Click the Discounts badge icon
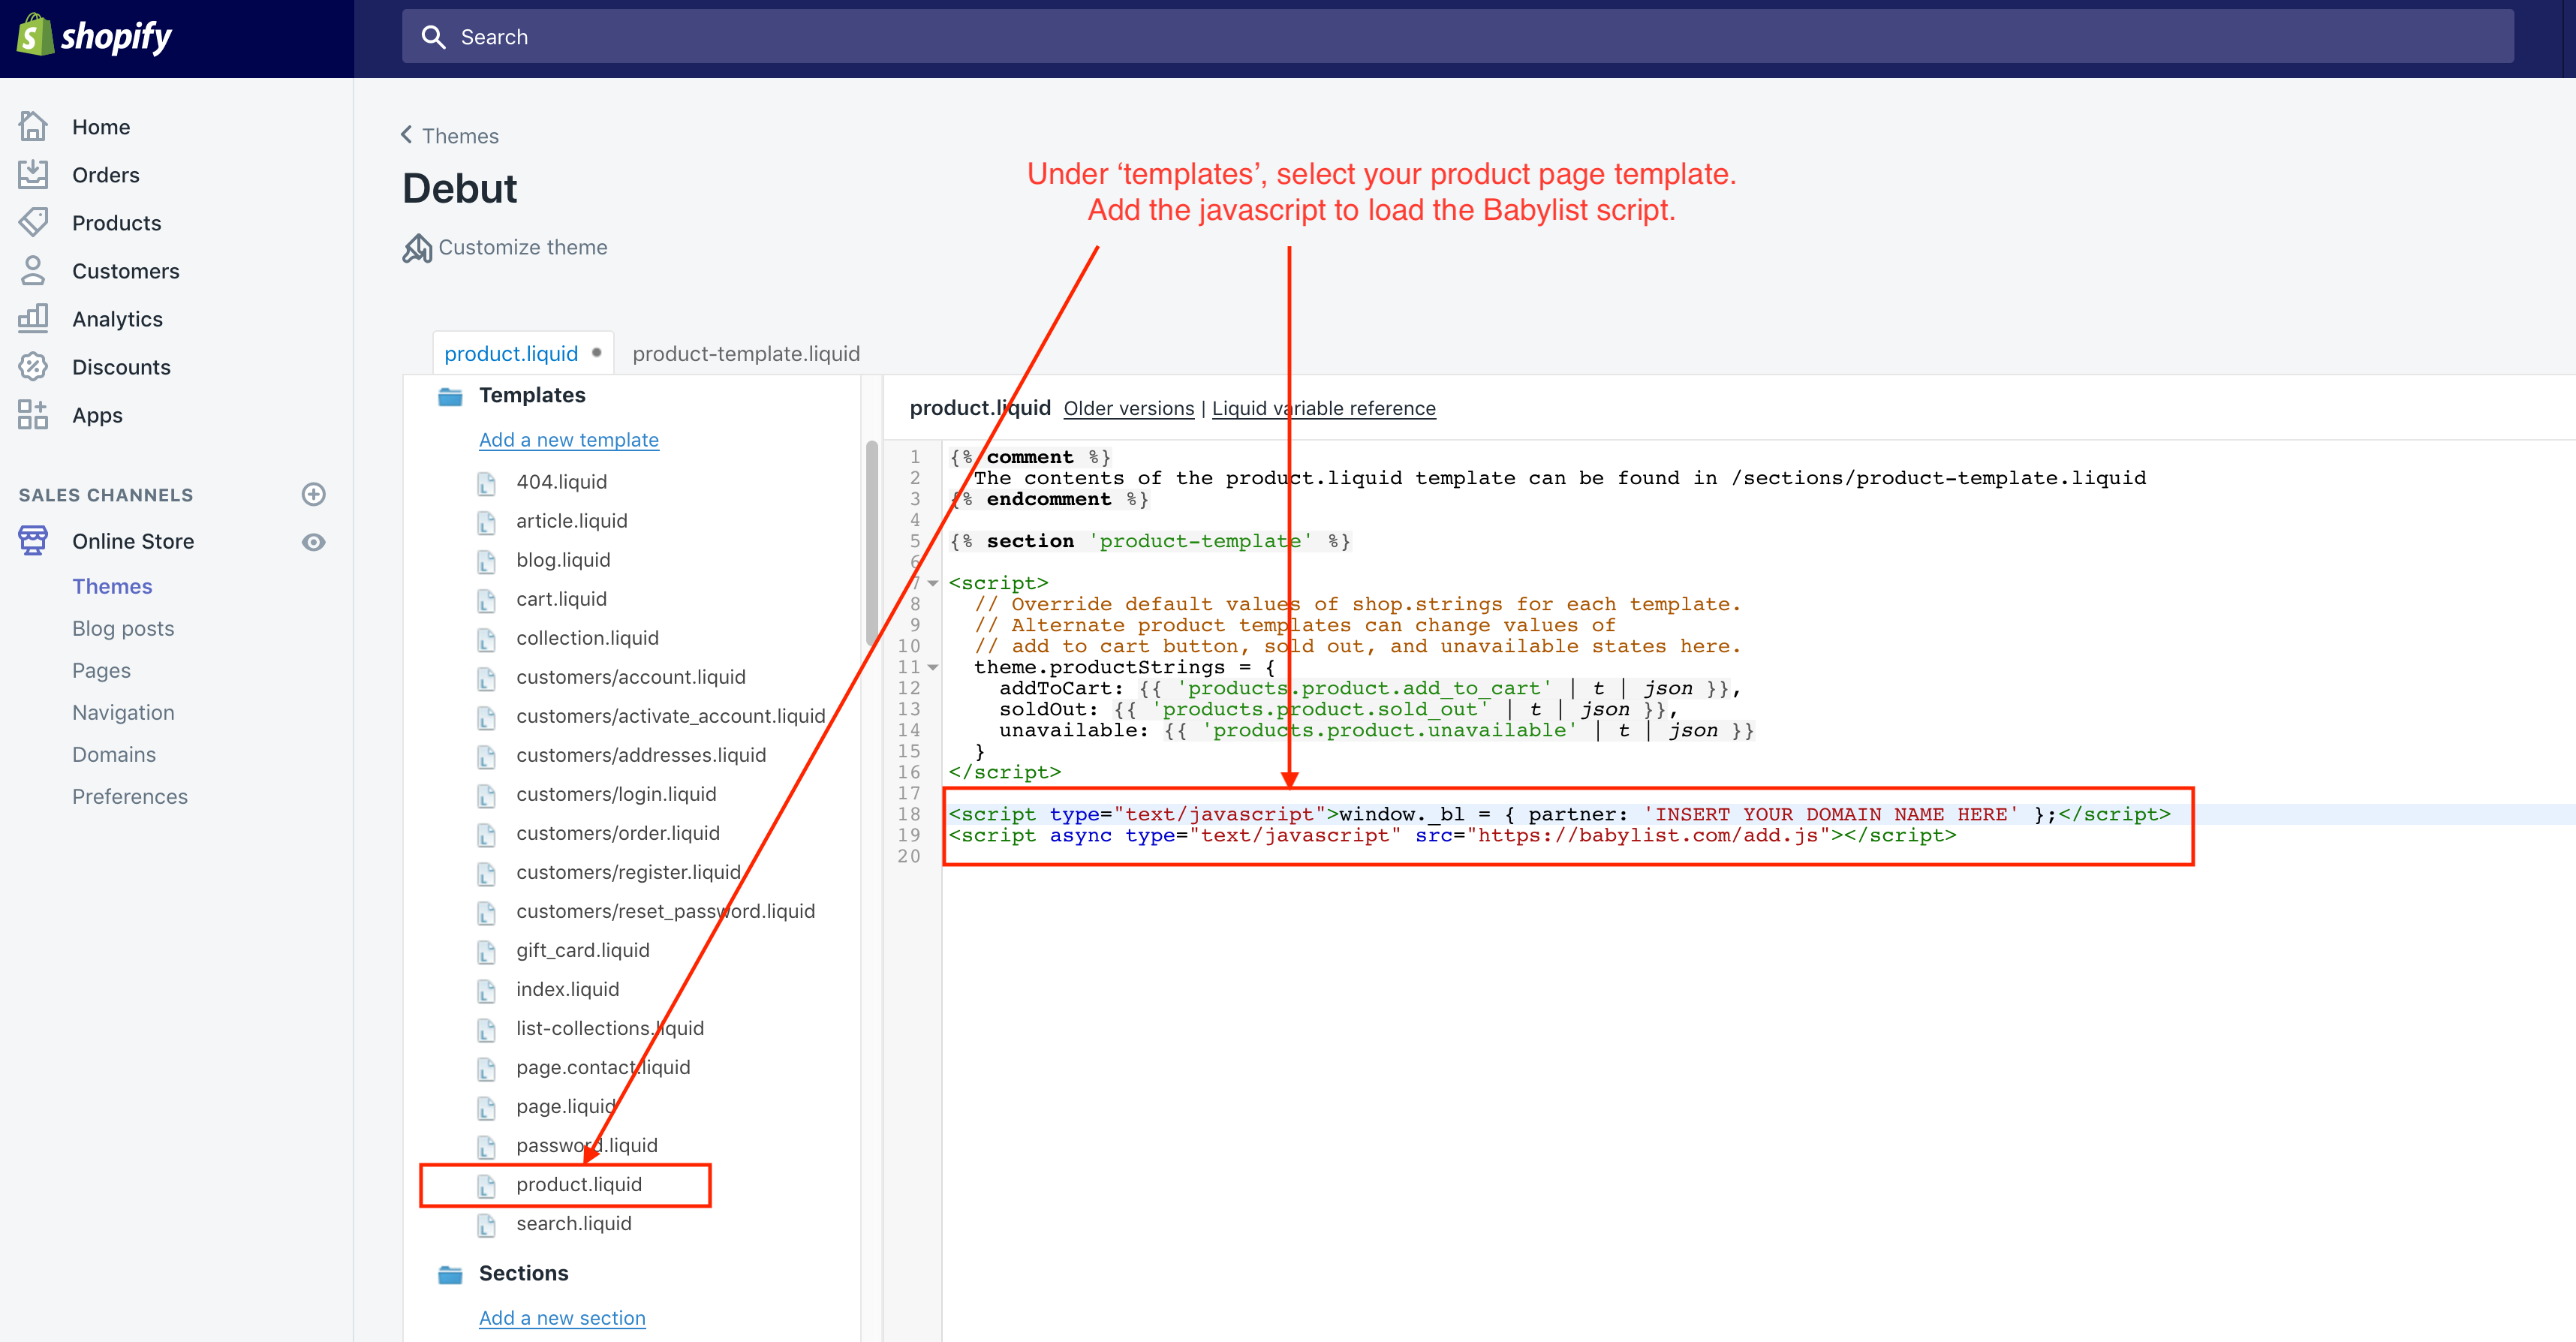Viewport: 2576px width, 1342px height. 33,366
